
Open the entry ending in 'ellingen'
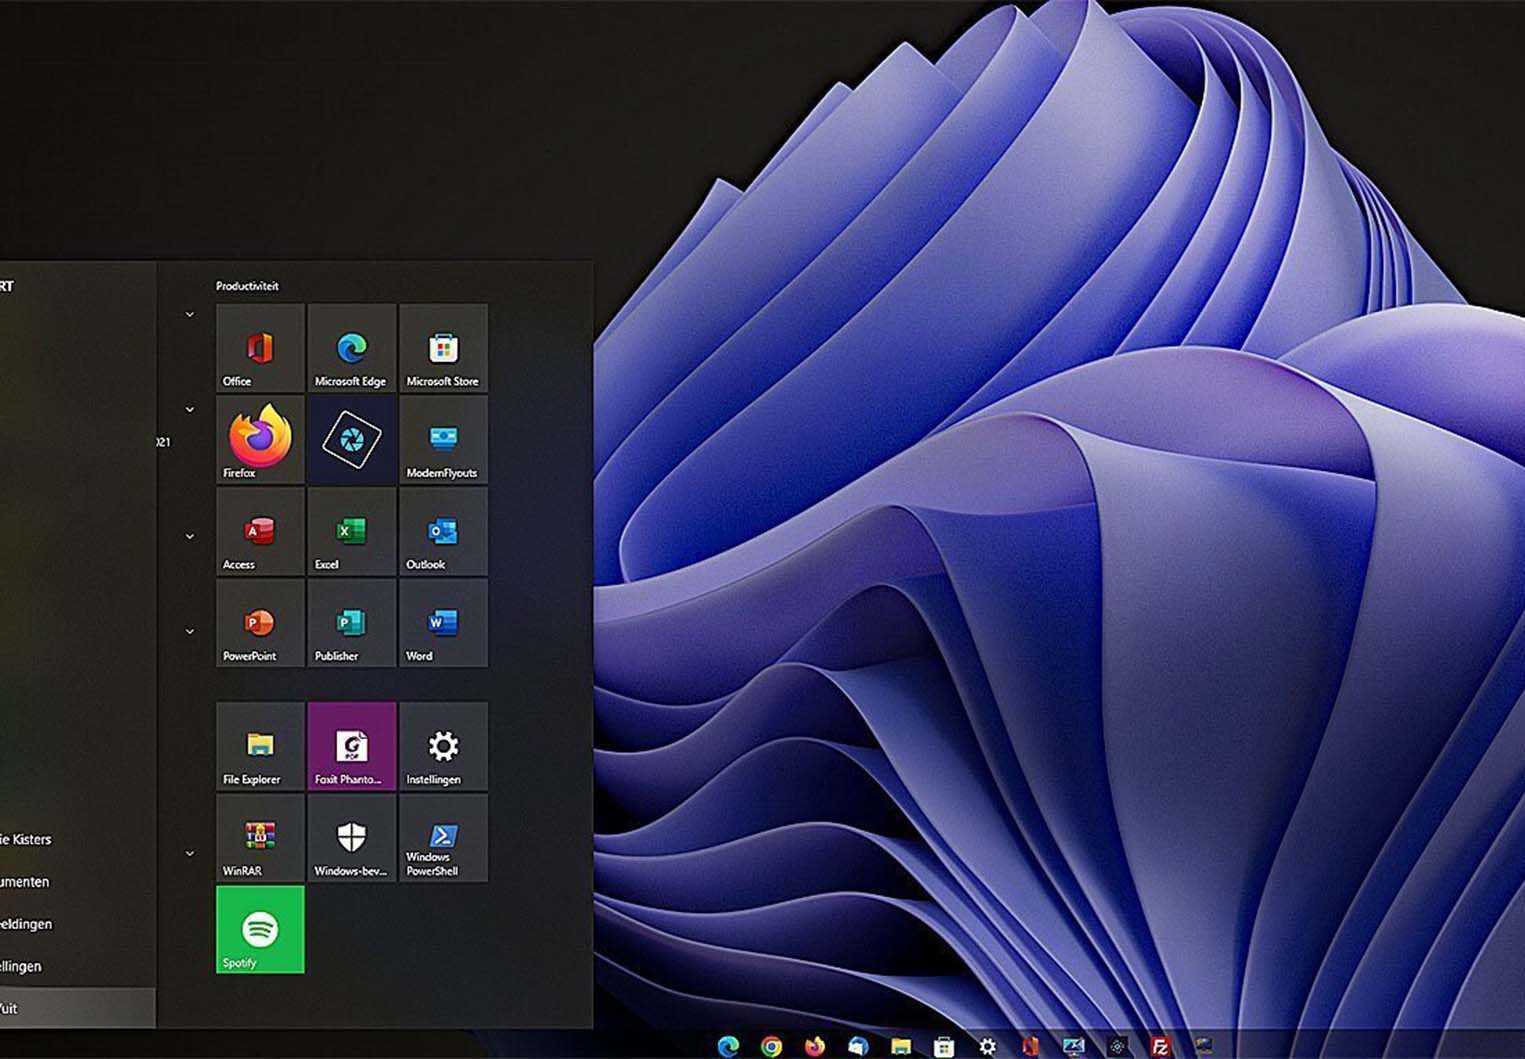click(x=21, y=966)
